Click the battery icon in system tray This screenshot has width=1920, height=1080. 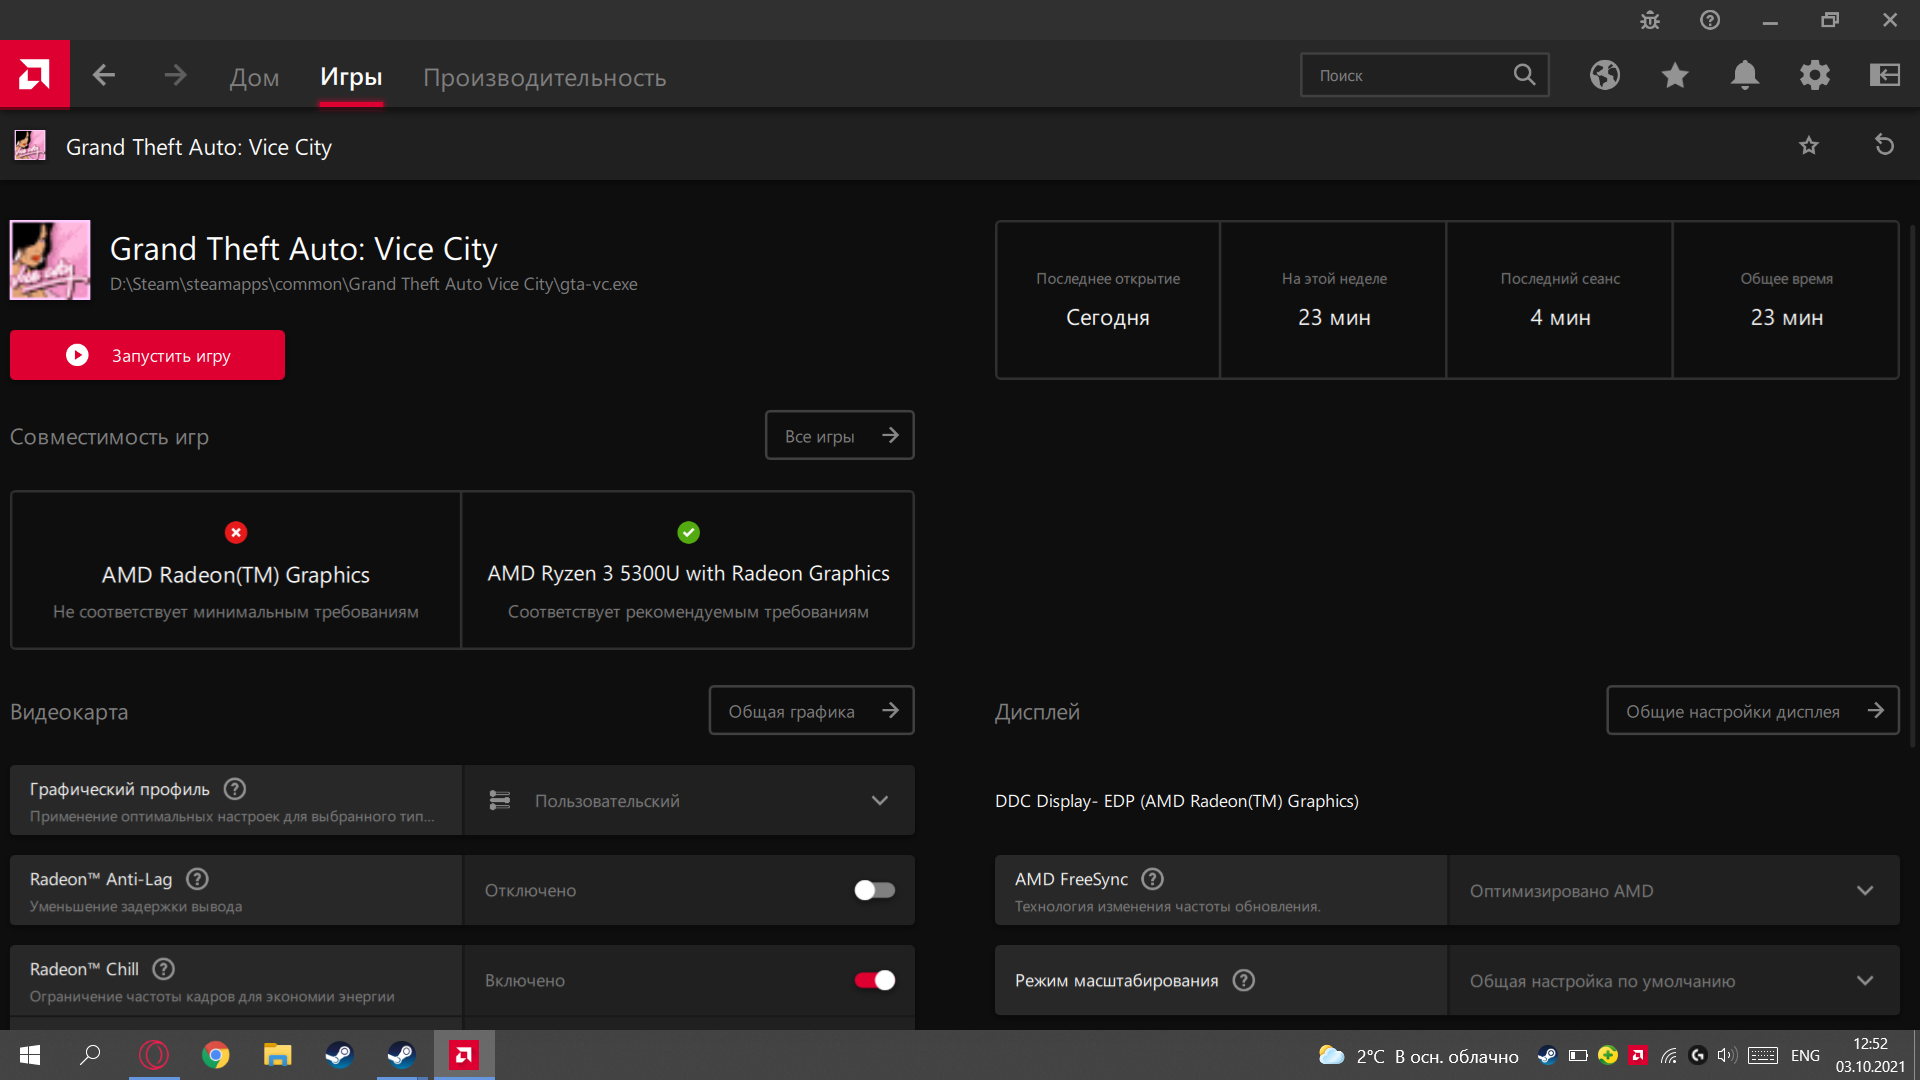1578,1056
